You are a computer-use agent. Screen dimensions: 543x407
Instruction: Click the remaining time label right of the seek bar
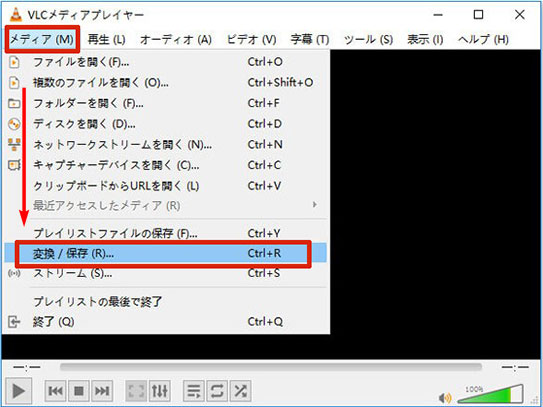pos(515,367)
